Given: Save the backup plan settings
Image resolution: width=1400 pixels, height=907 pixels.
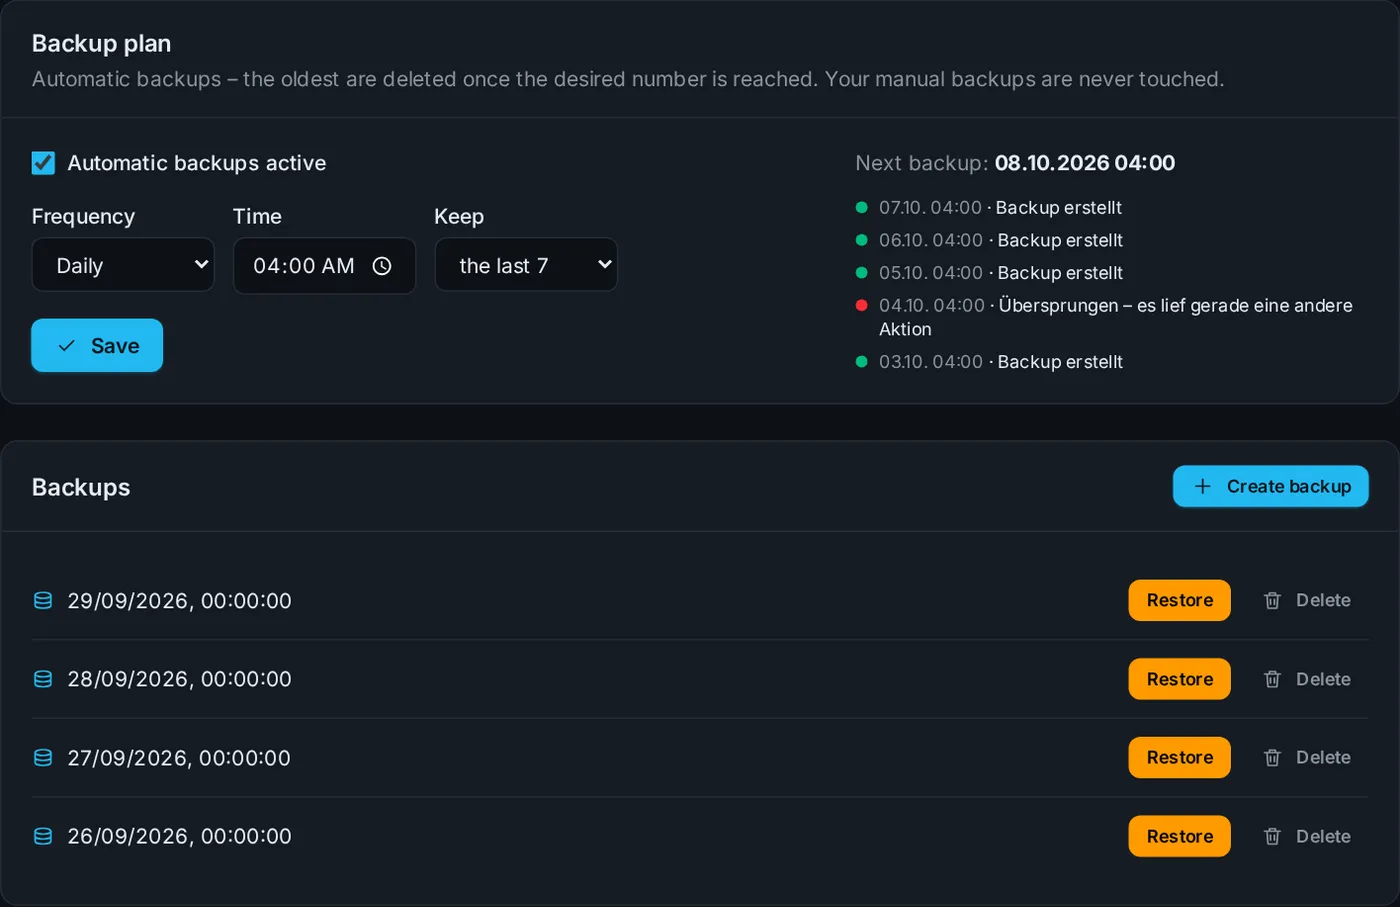Looking at the screenshot, I should pos(97,345).
